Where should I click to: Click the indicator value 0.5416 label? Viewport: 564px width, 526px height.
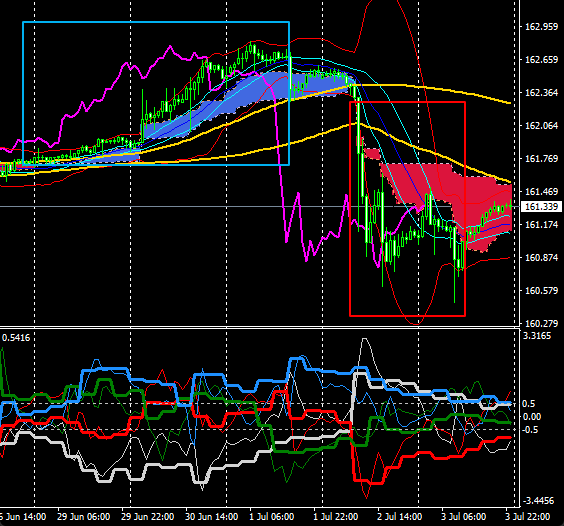pyautogui.click(x=16, y=338)
